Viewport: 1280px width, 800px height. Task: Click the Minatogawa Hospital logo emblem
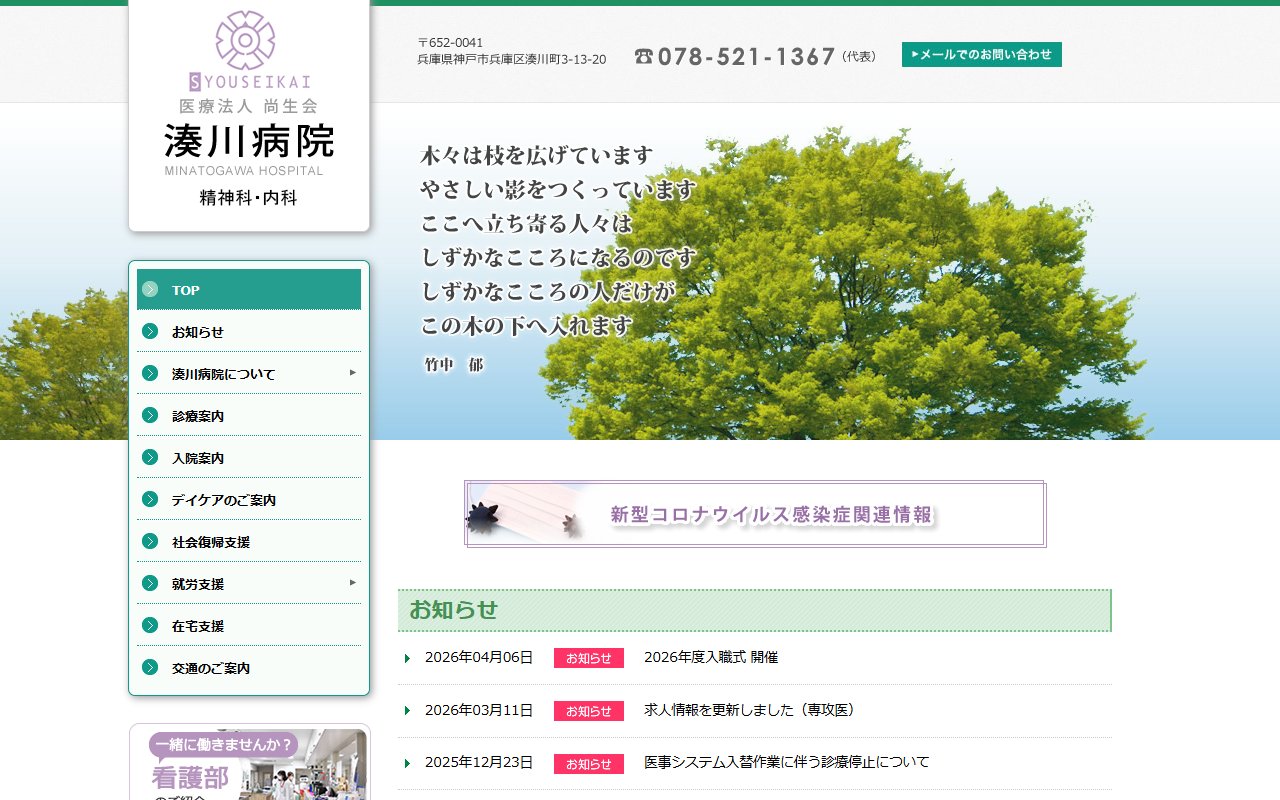coord(246,40)
